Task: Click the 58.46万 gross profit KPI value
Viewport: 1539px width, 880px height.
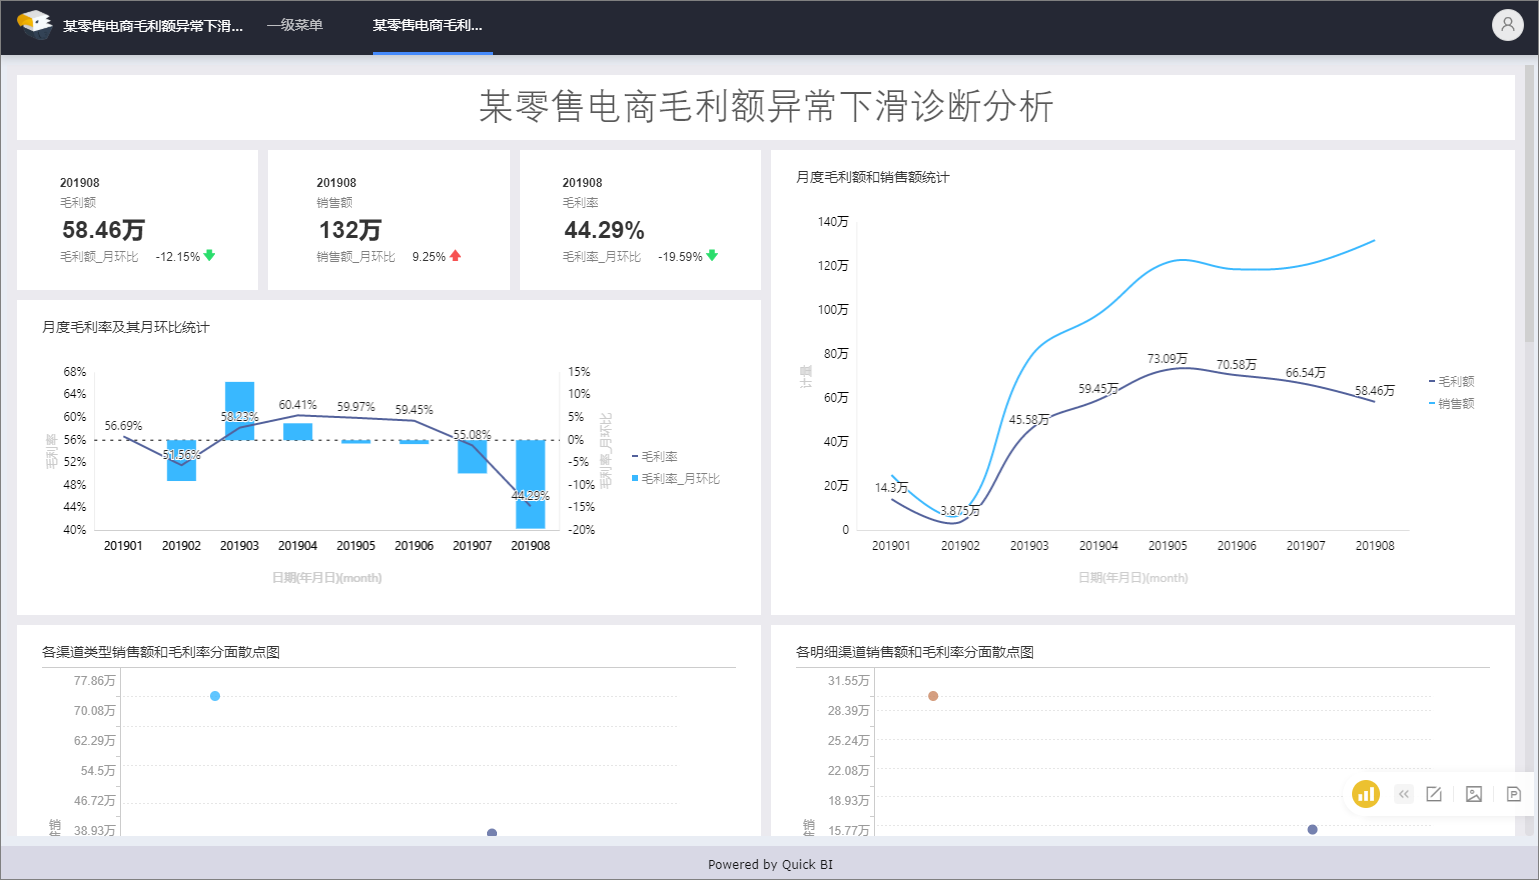Action: click(x=103, y=230)
